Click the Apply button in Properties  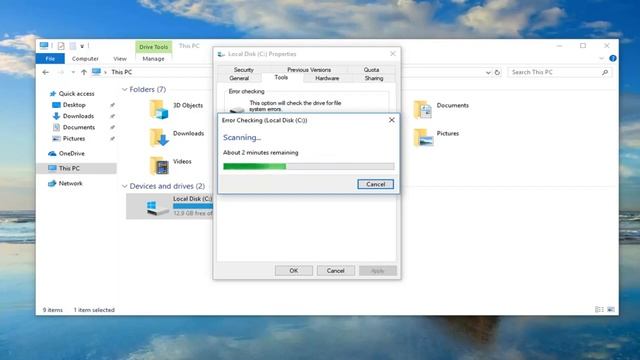coord(378,271)
